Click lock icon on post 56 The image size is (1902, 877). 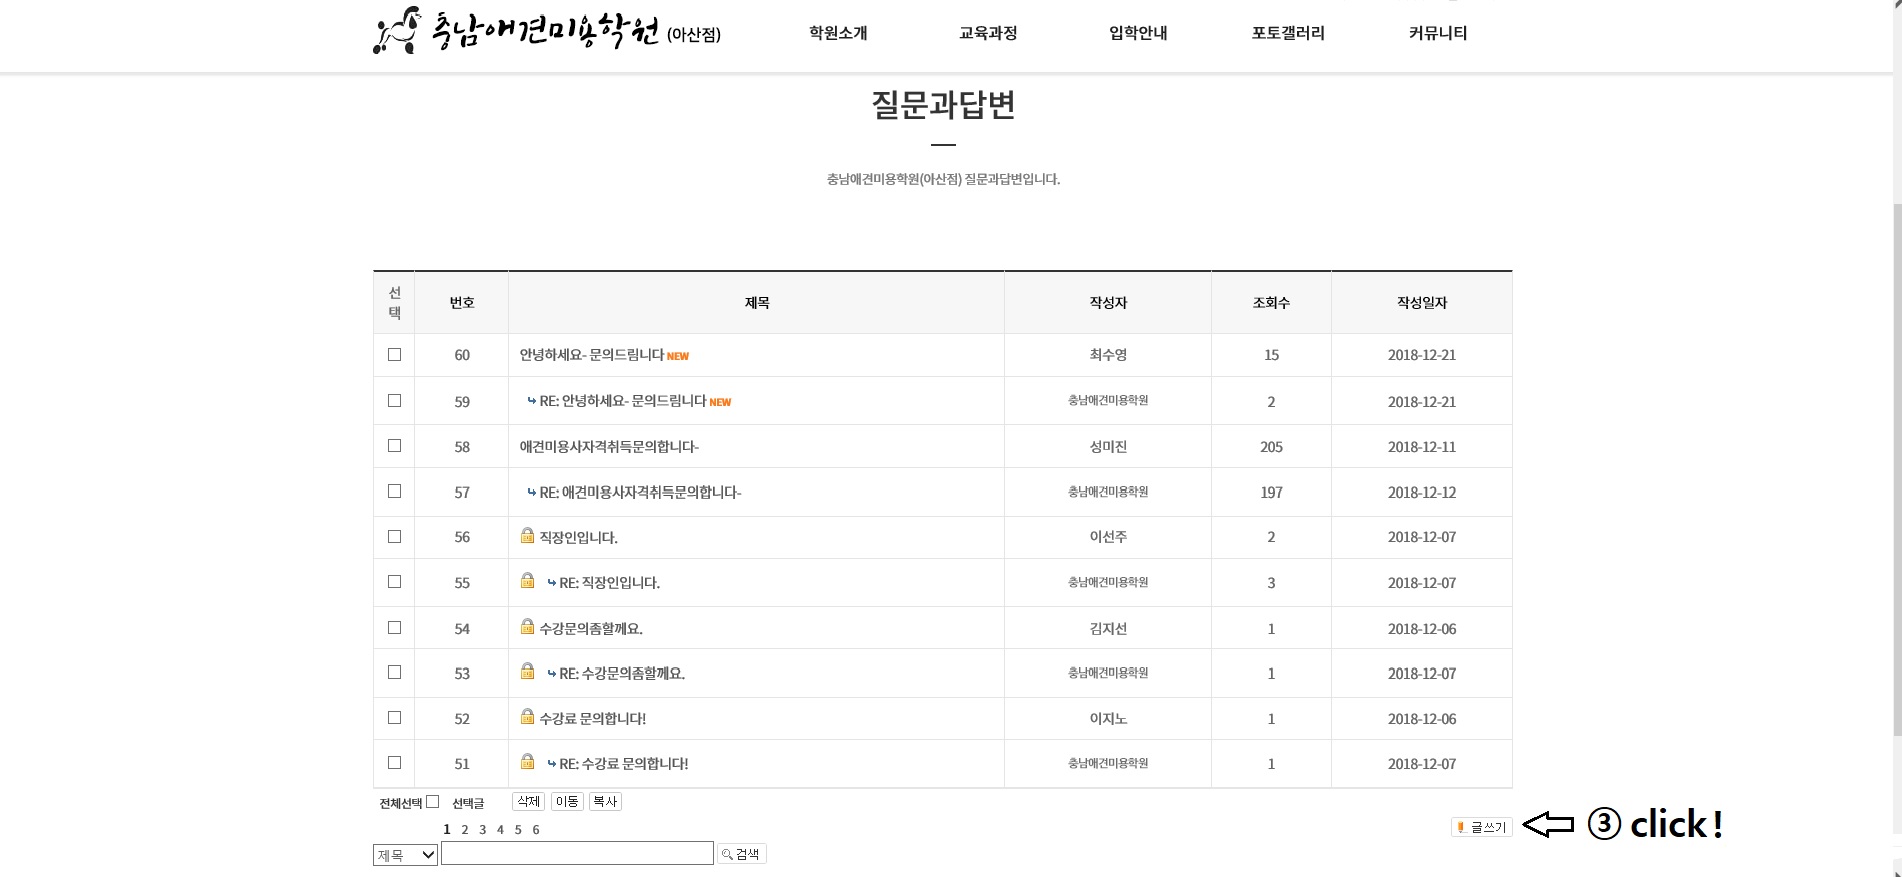(x=527, y=536)
